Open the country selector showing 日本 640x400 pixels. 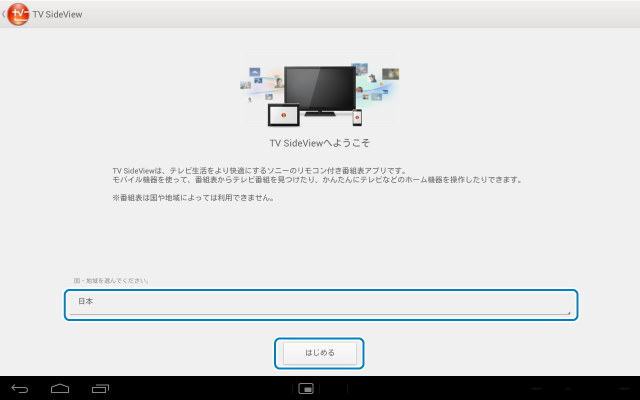pos(321,304)
